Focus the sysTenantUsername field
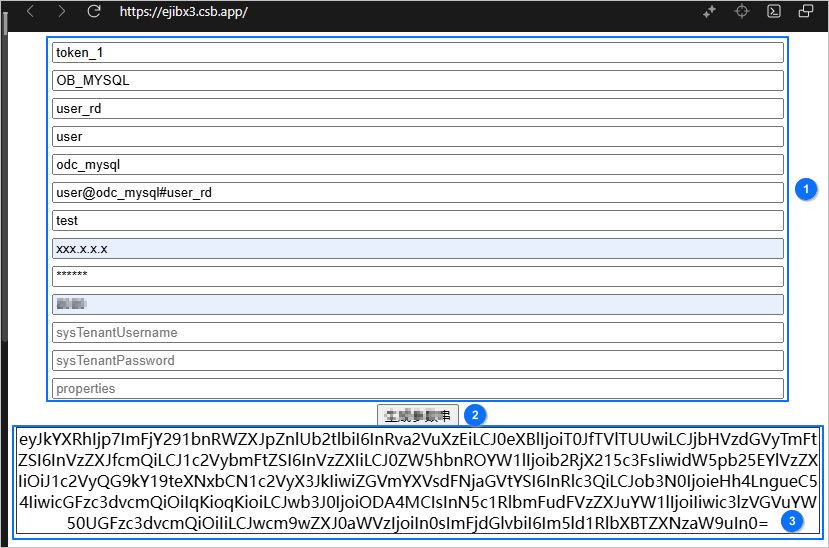This screenshot has height=548, width=829. coord(417,333)
